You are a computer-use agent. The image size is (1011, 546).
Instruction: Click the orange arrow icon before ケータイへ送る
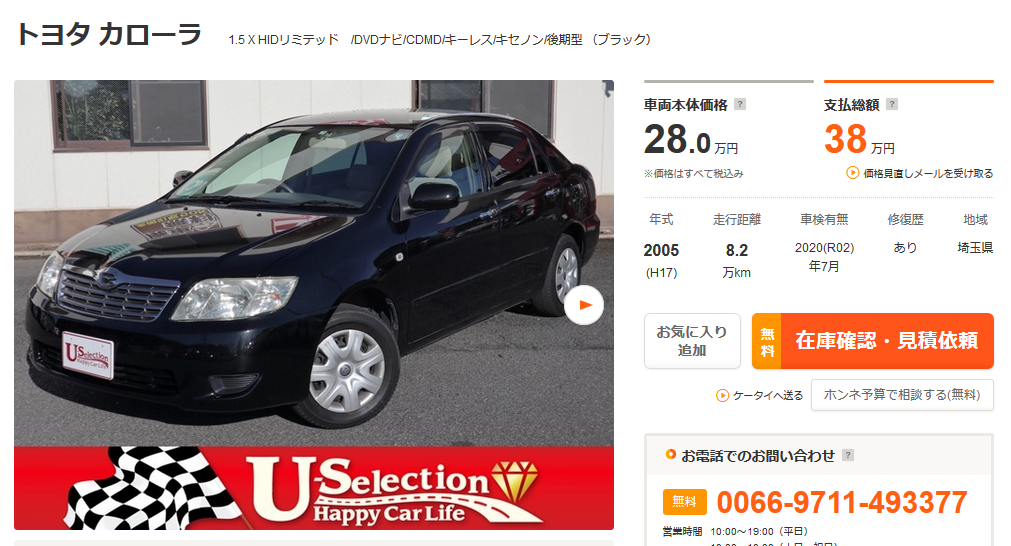pyautogui.click(x=722, y=395)
